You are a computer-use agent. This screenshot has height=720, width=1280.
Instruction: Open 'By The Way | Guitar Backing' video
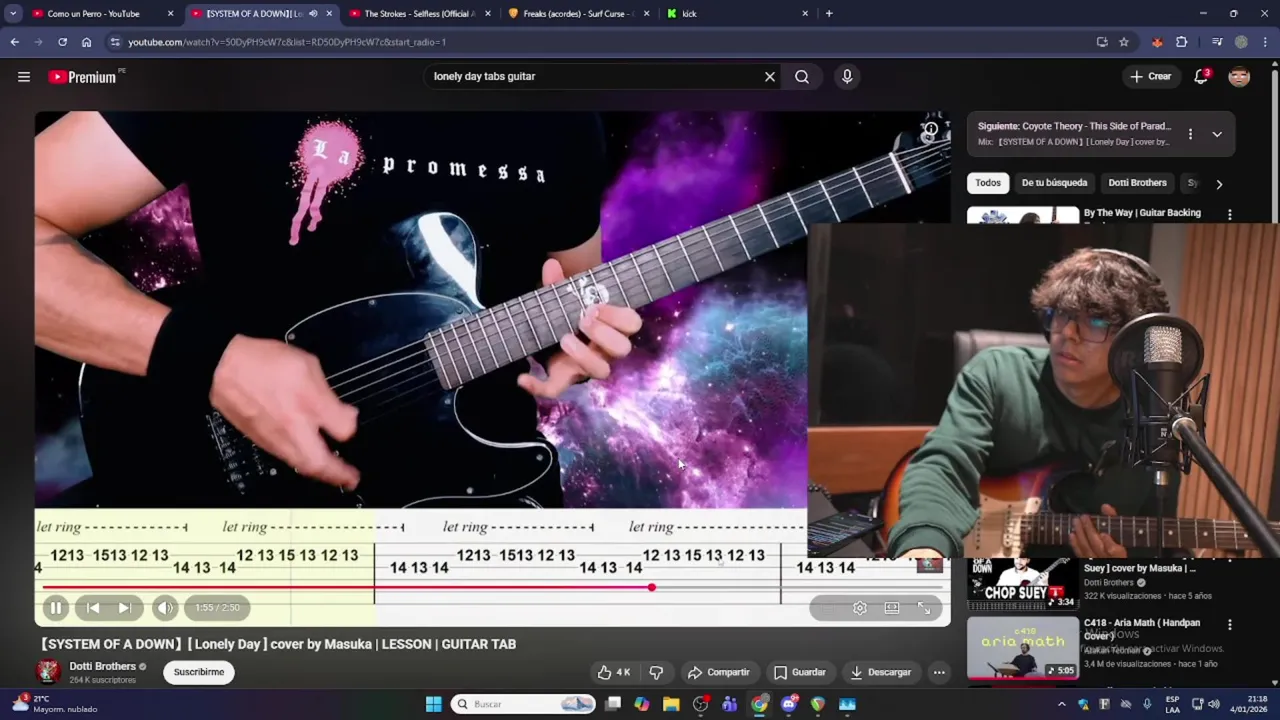(1142, 213)
